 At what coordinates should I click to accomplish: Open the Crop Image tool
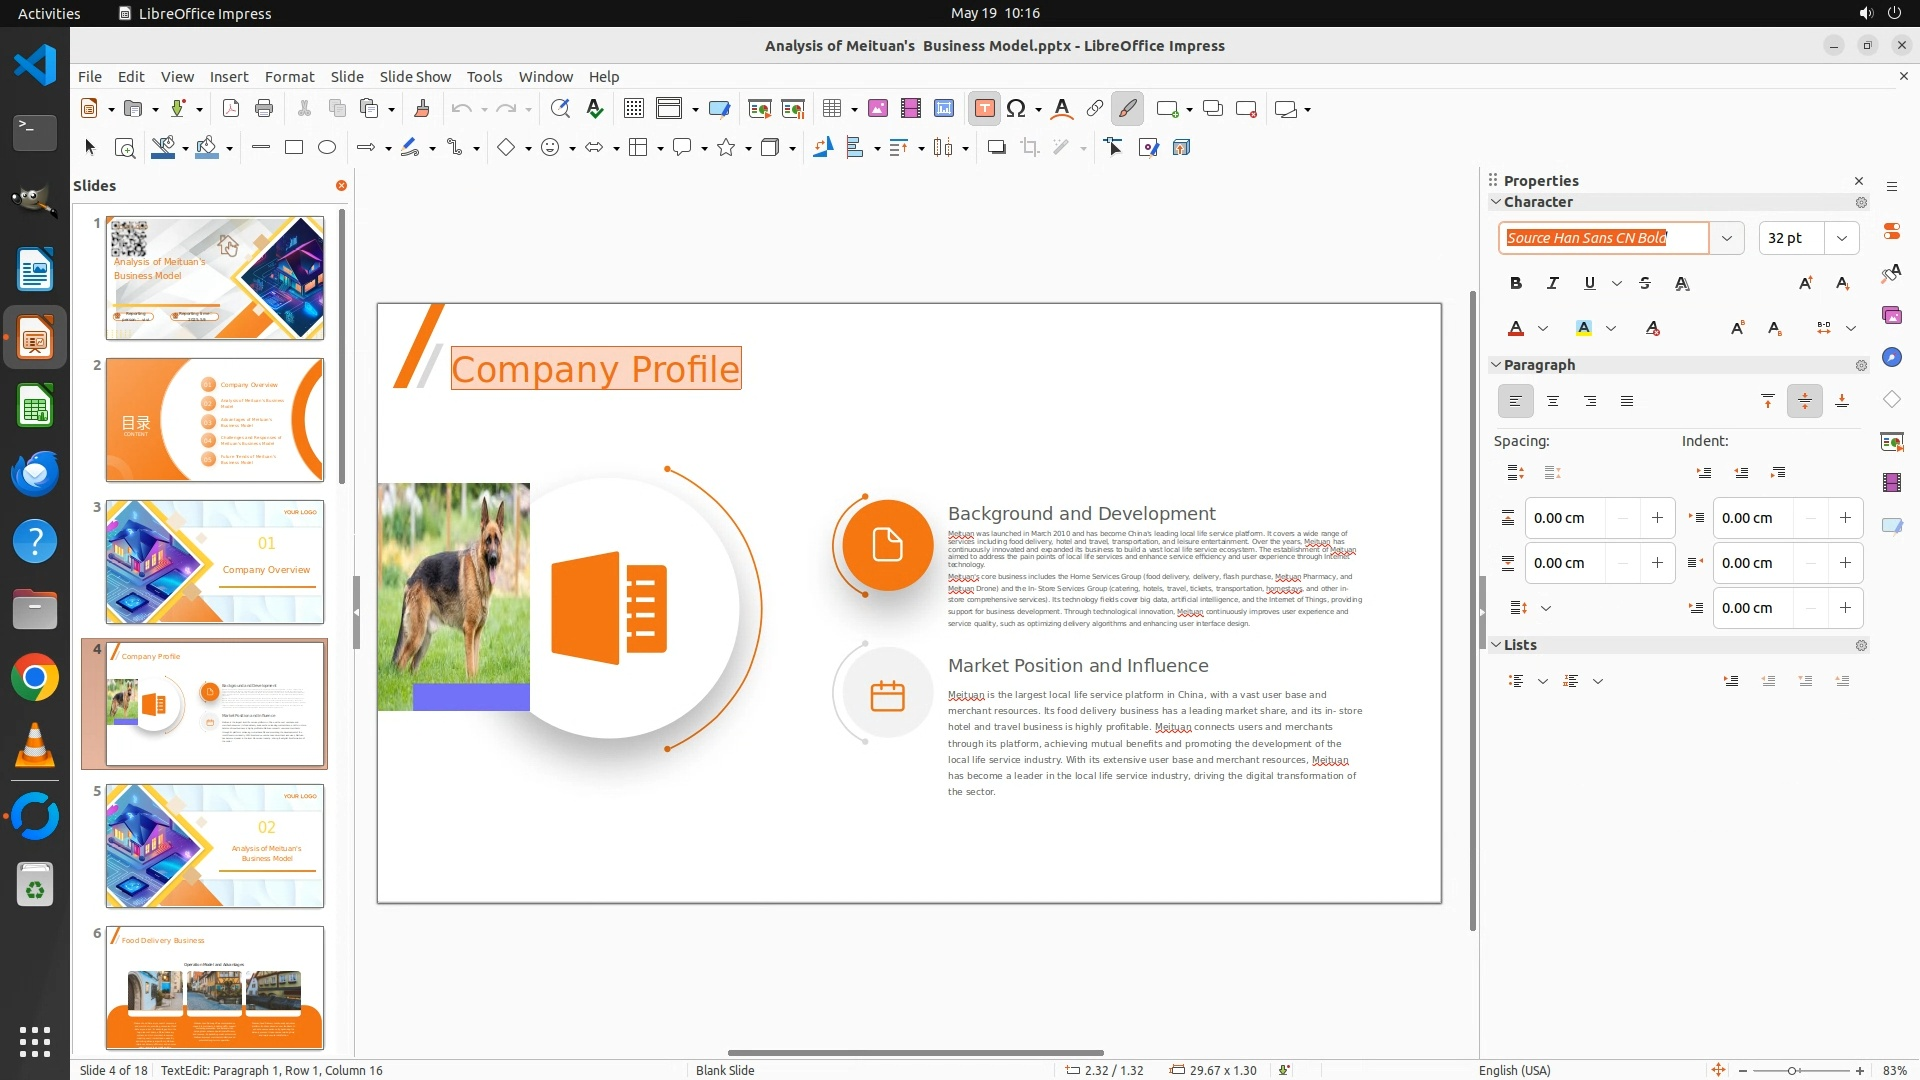1030,148
